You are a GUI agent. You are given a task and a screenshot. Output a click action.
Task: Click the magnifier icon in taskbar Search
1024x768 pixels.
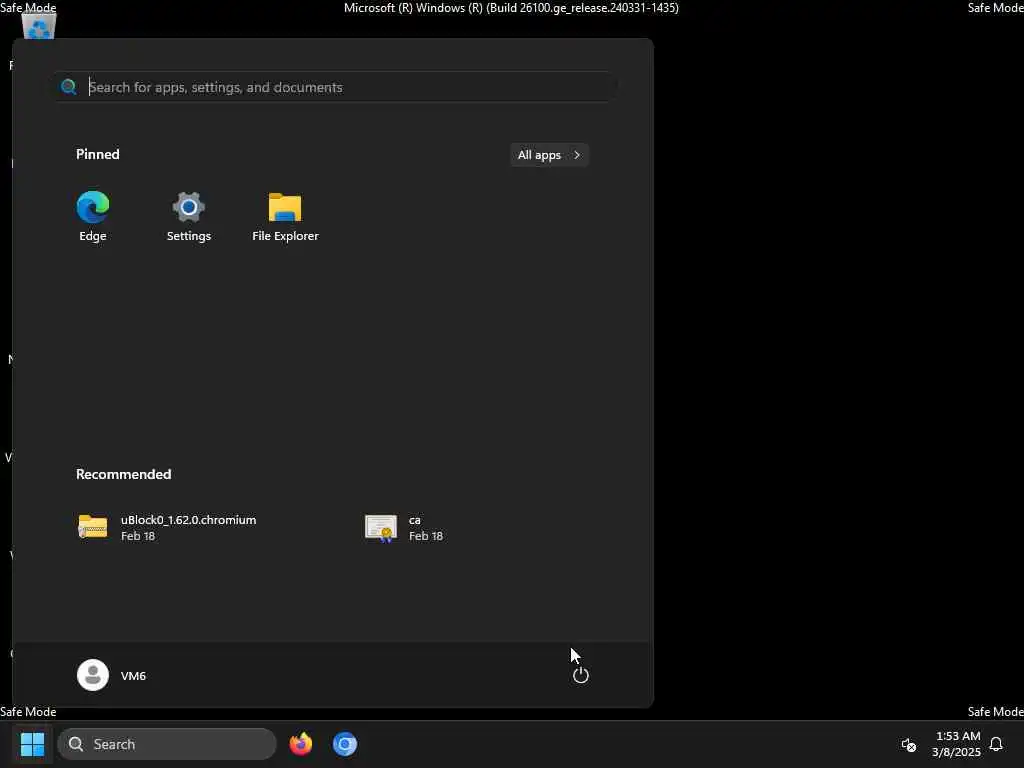point(76,744)
